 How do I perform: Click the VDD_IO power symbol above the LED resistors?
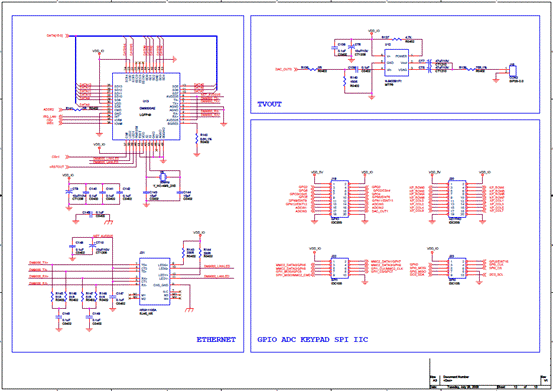click(199, 233)
